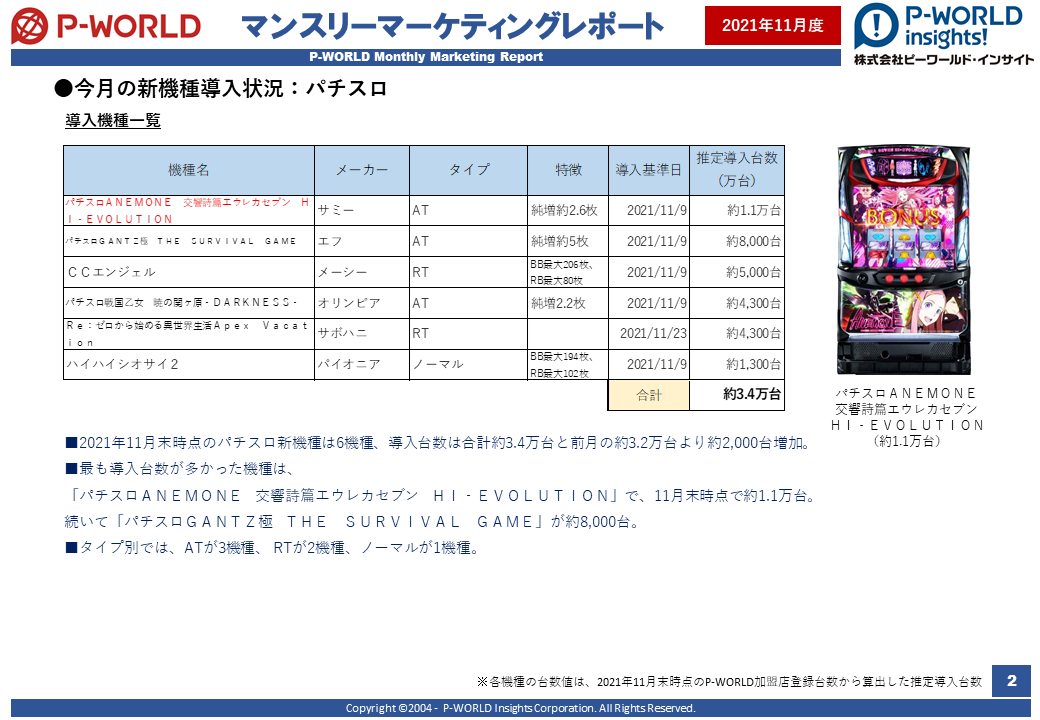
Task: Click the bold 約3.4万台 total value
Action: (x=737, y=395)
